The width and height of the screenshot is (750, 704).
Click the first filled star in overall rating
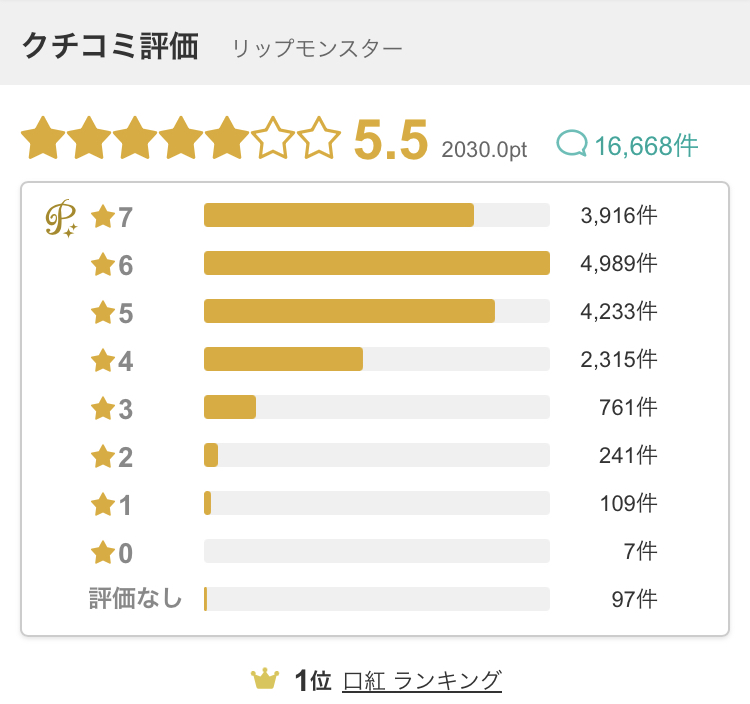click(43, 138)
